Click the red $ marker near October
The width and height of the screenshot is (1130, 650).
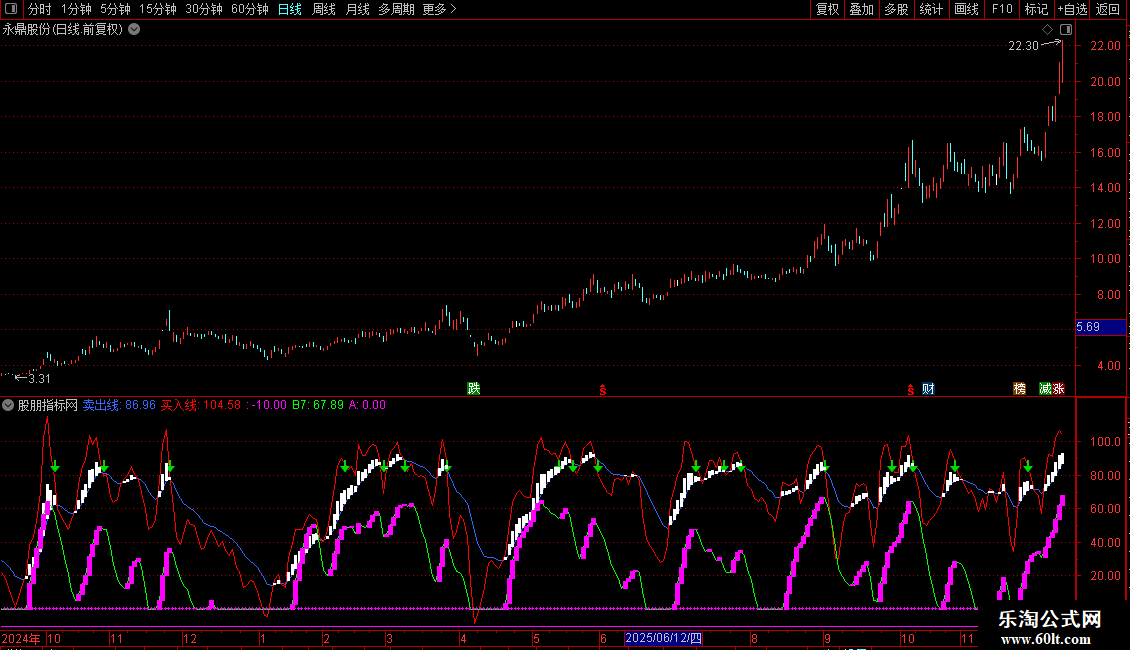click(x=911, y=390)
